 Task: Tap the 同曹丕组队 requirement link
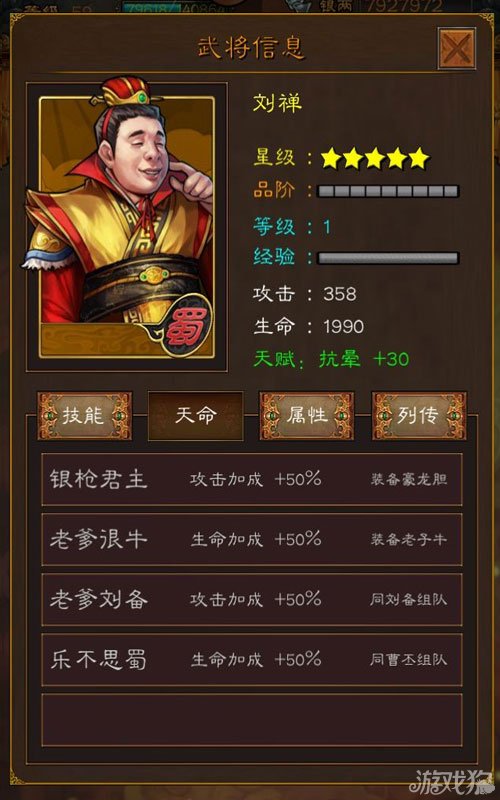point(409,660)
